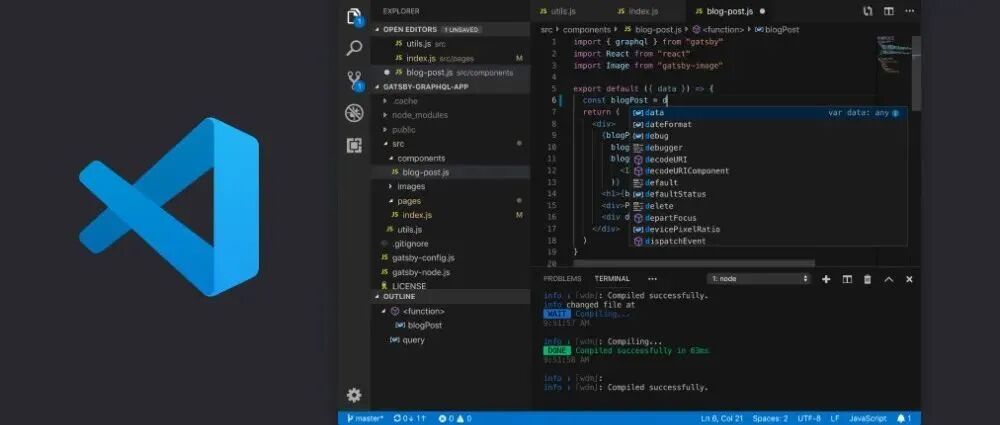The image size is (1000, 425).
Task: Click the master branch indicator in the status bar
Action: (365, 419)
